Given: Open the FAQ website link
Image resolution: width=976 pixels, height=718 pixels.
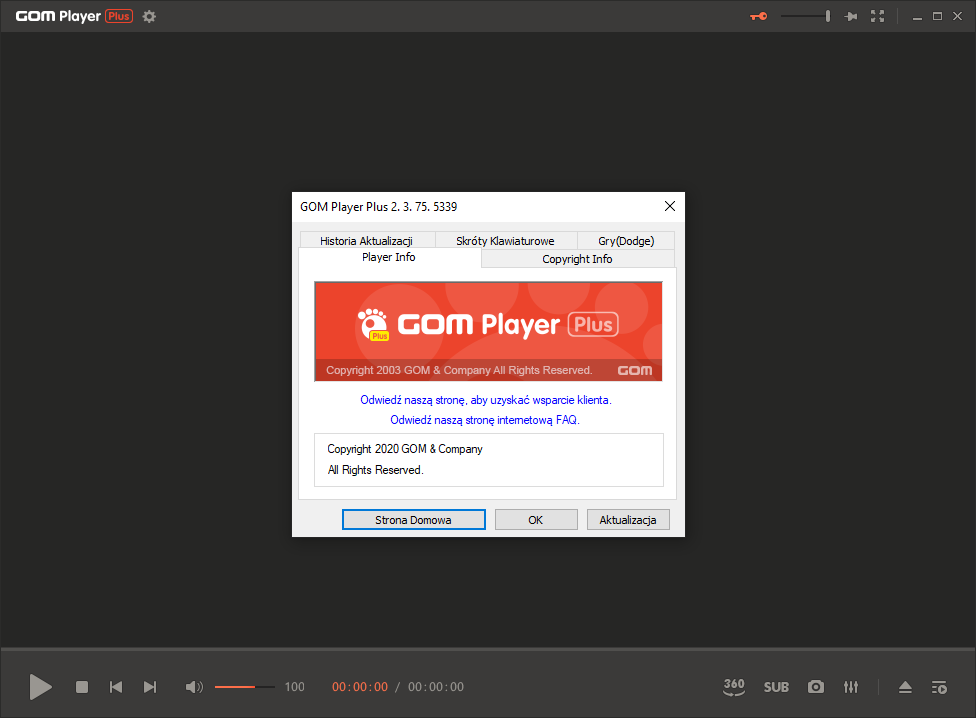Looking at the screenshot, I should click(x=485, y=420).
